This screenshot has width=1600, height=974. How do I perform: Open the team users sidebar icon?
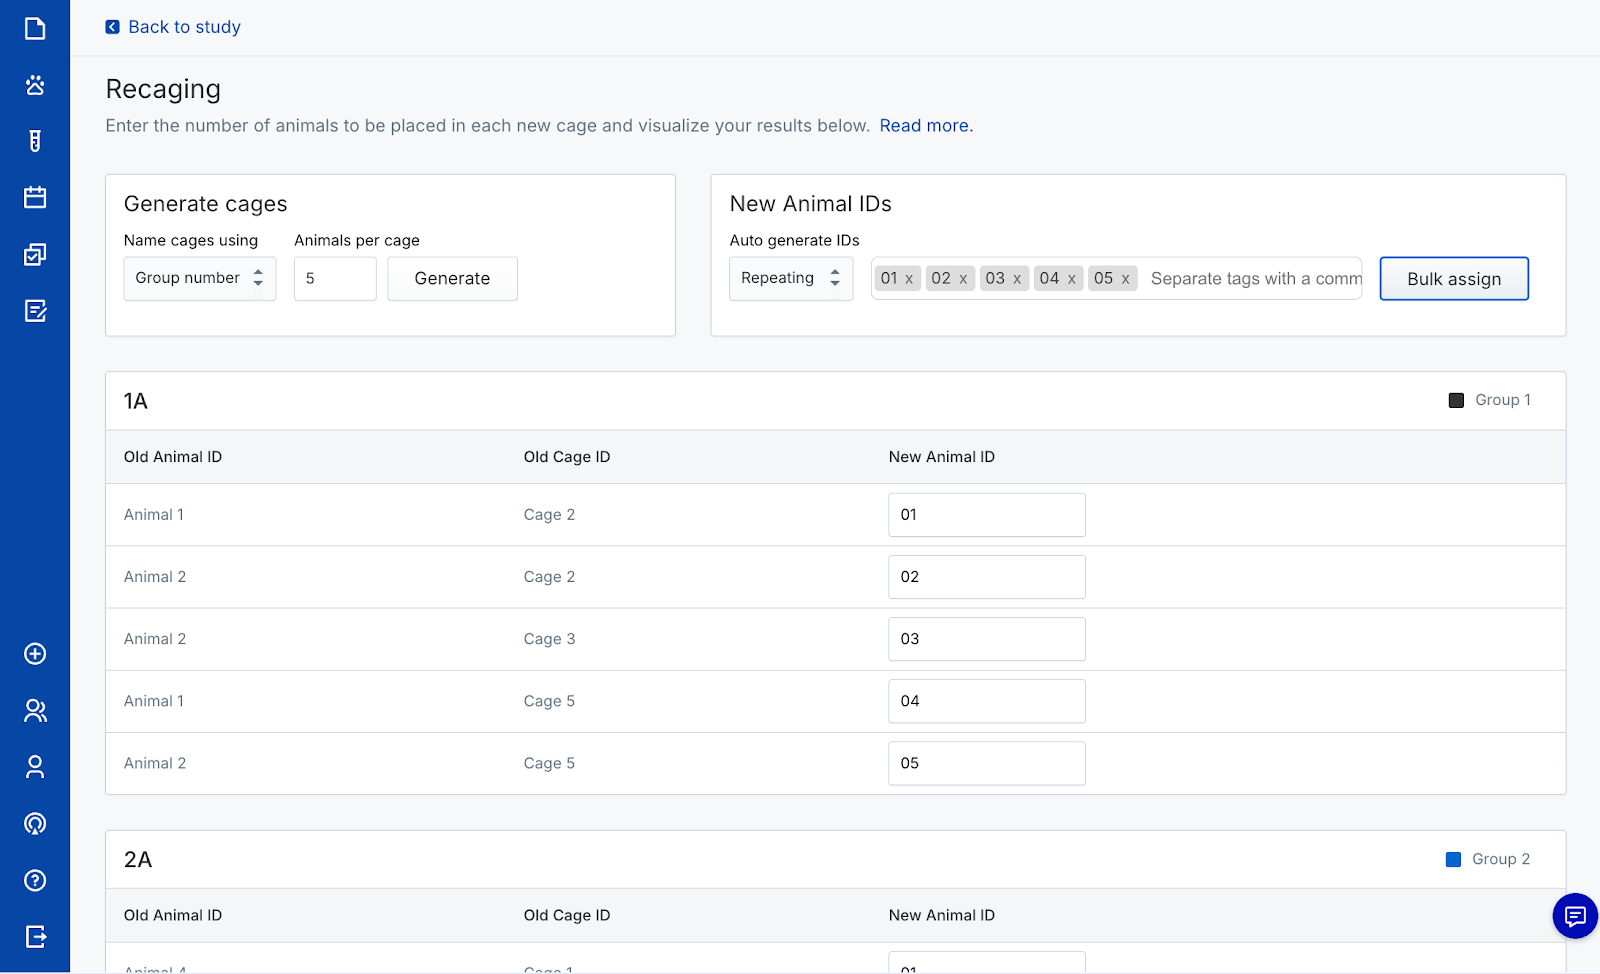35,711
